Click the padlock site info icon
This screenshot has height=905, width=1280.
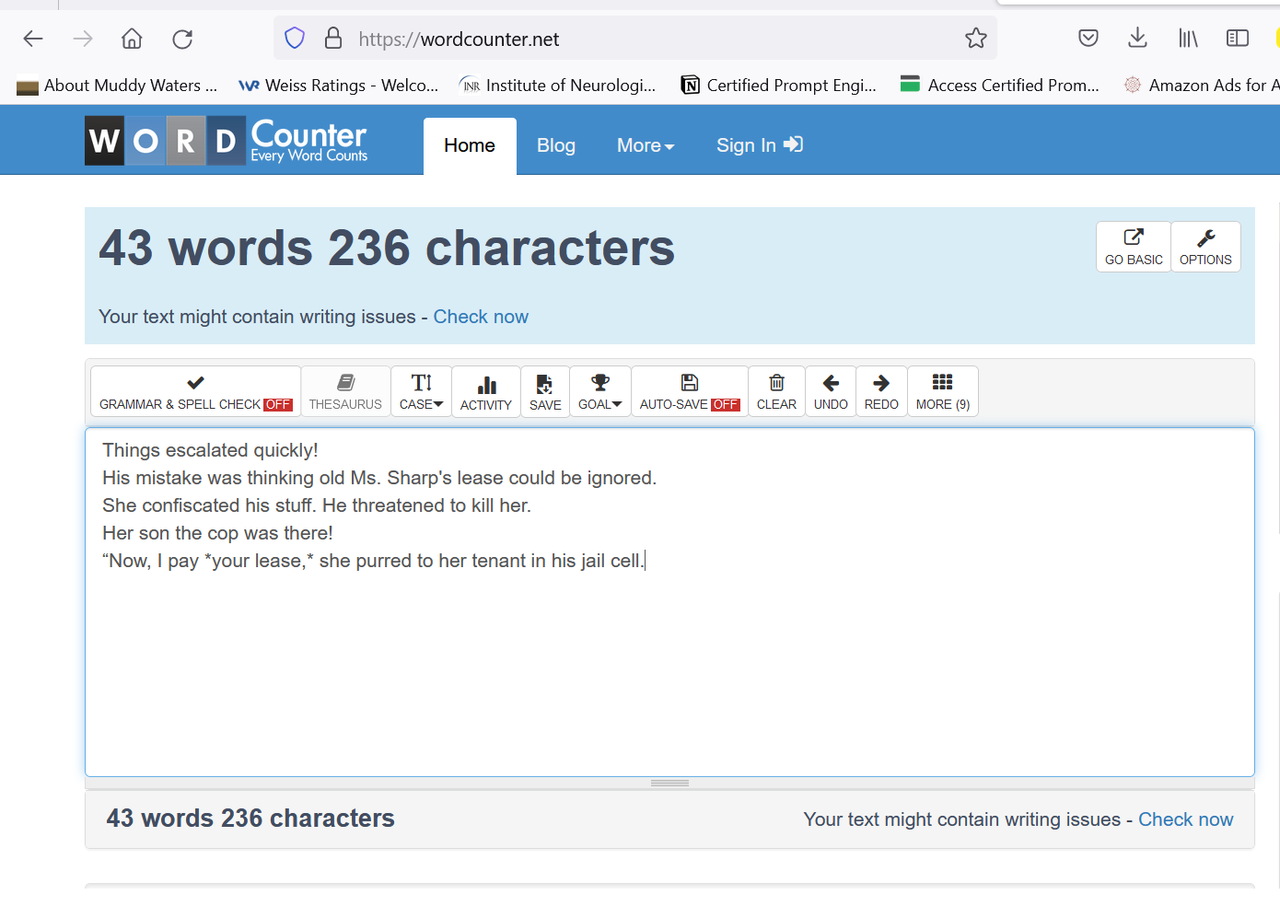pos(334,39)
